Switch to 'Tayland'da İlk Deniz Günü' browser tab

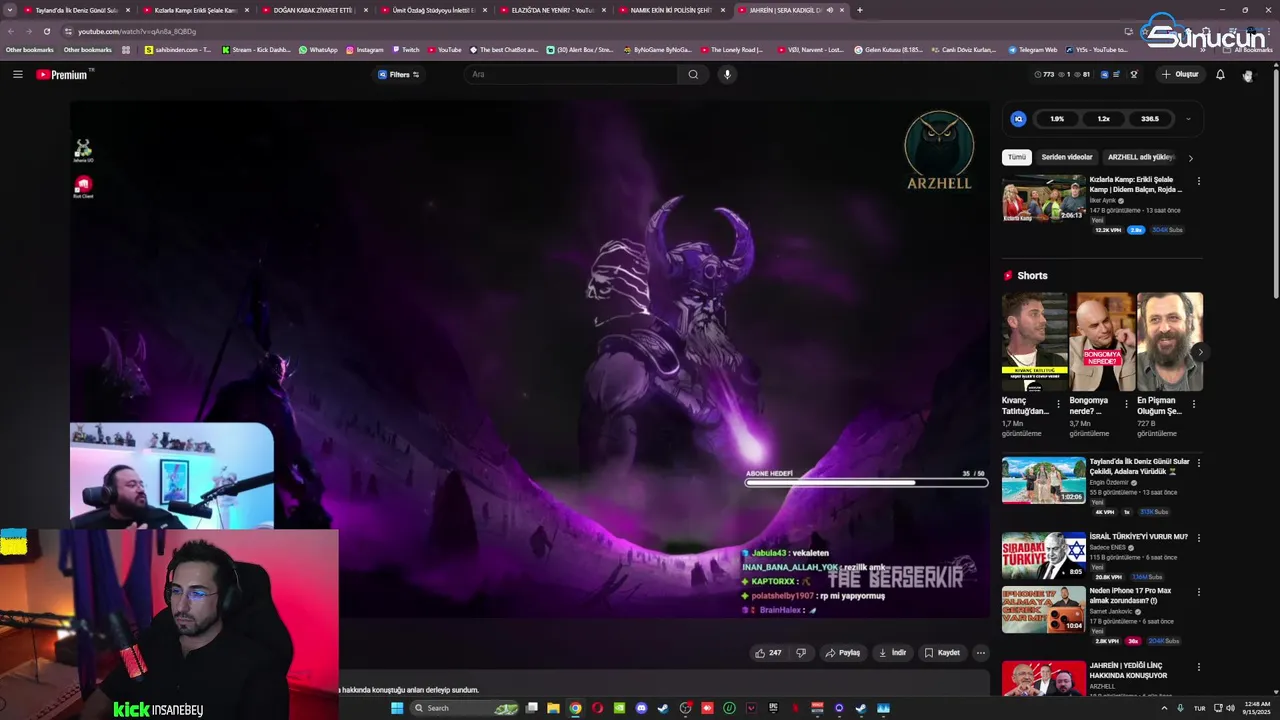[x=75, y=10]
